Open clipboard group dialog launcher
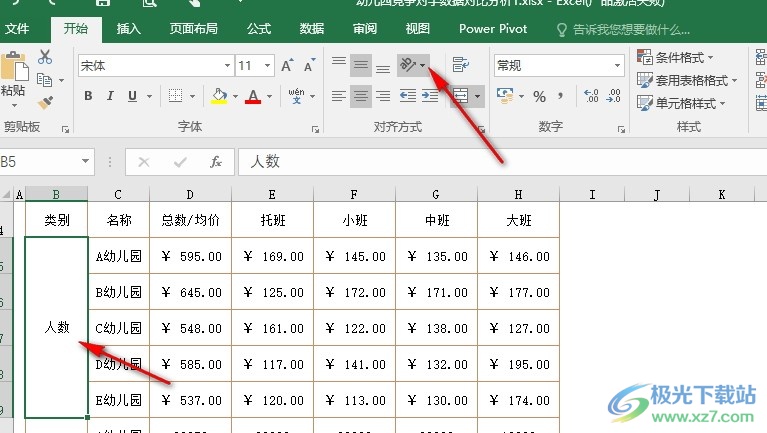The width and height of the screenshot is (767, 433). 65,129
